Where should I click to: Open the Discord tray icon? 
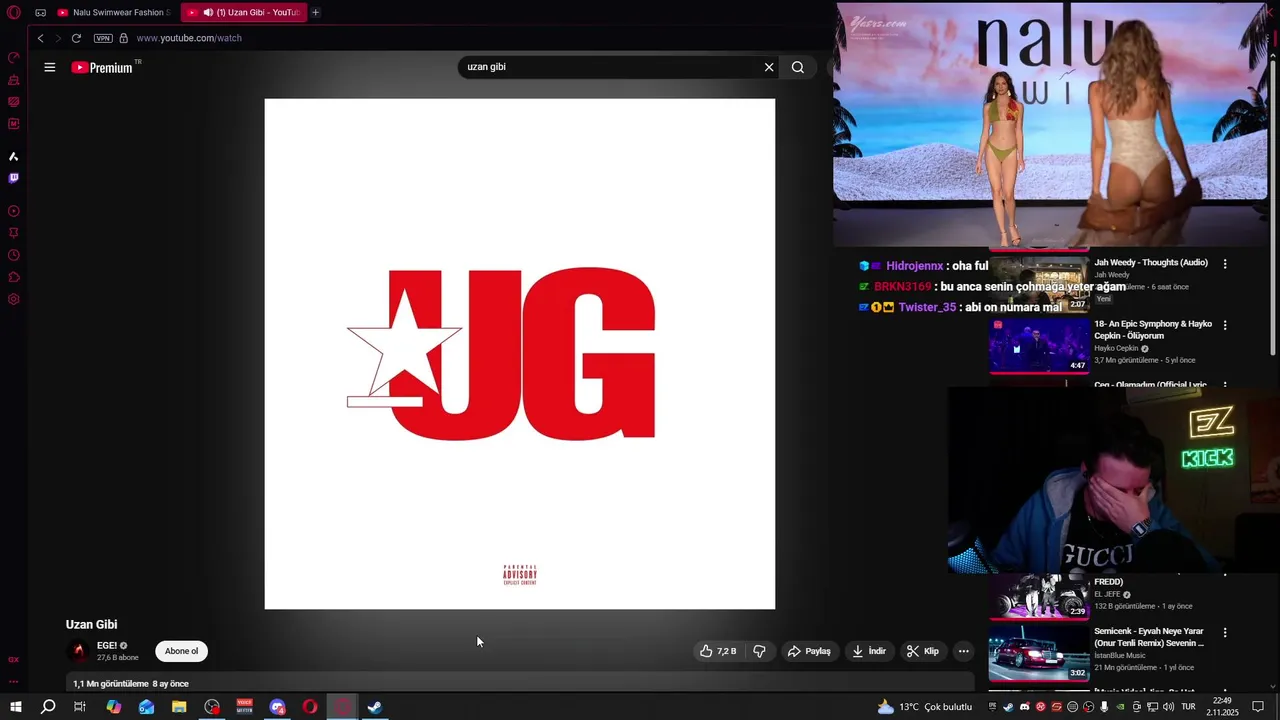1024,707
